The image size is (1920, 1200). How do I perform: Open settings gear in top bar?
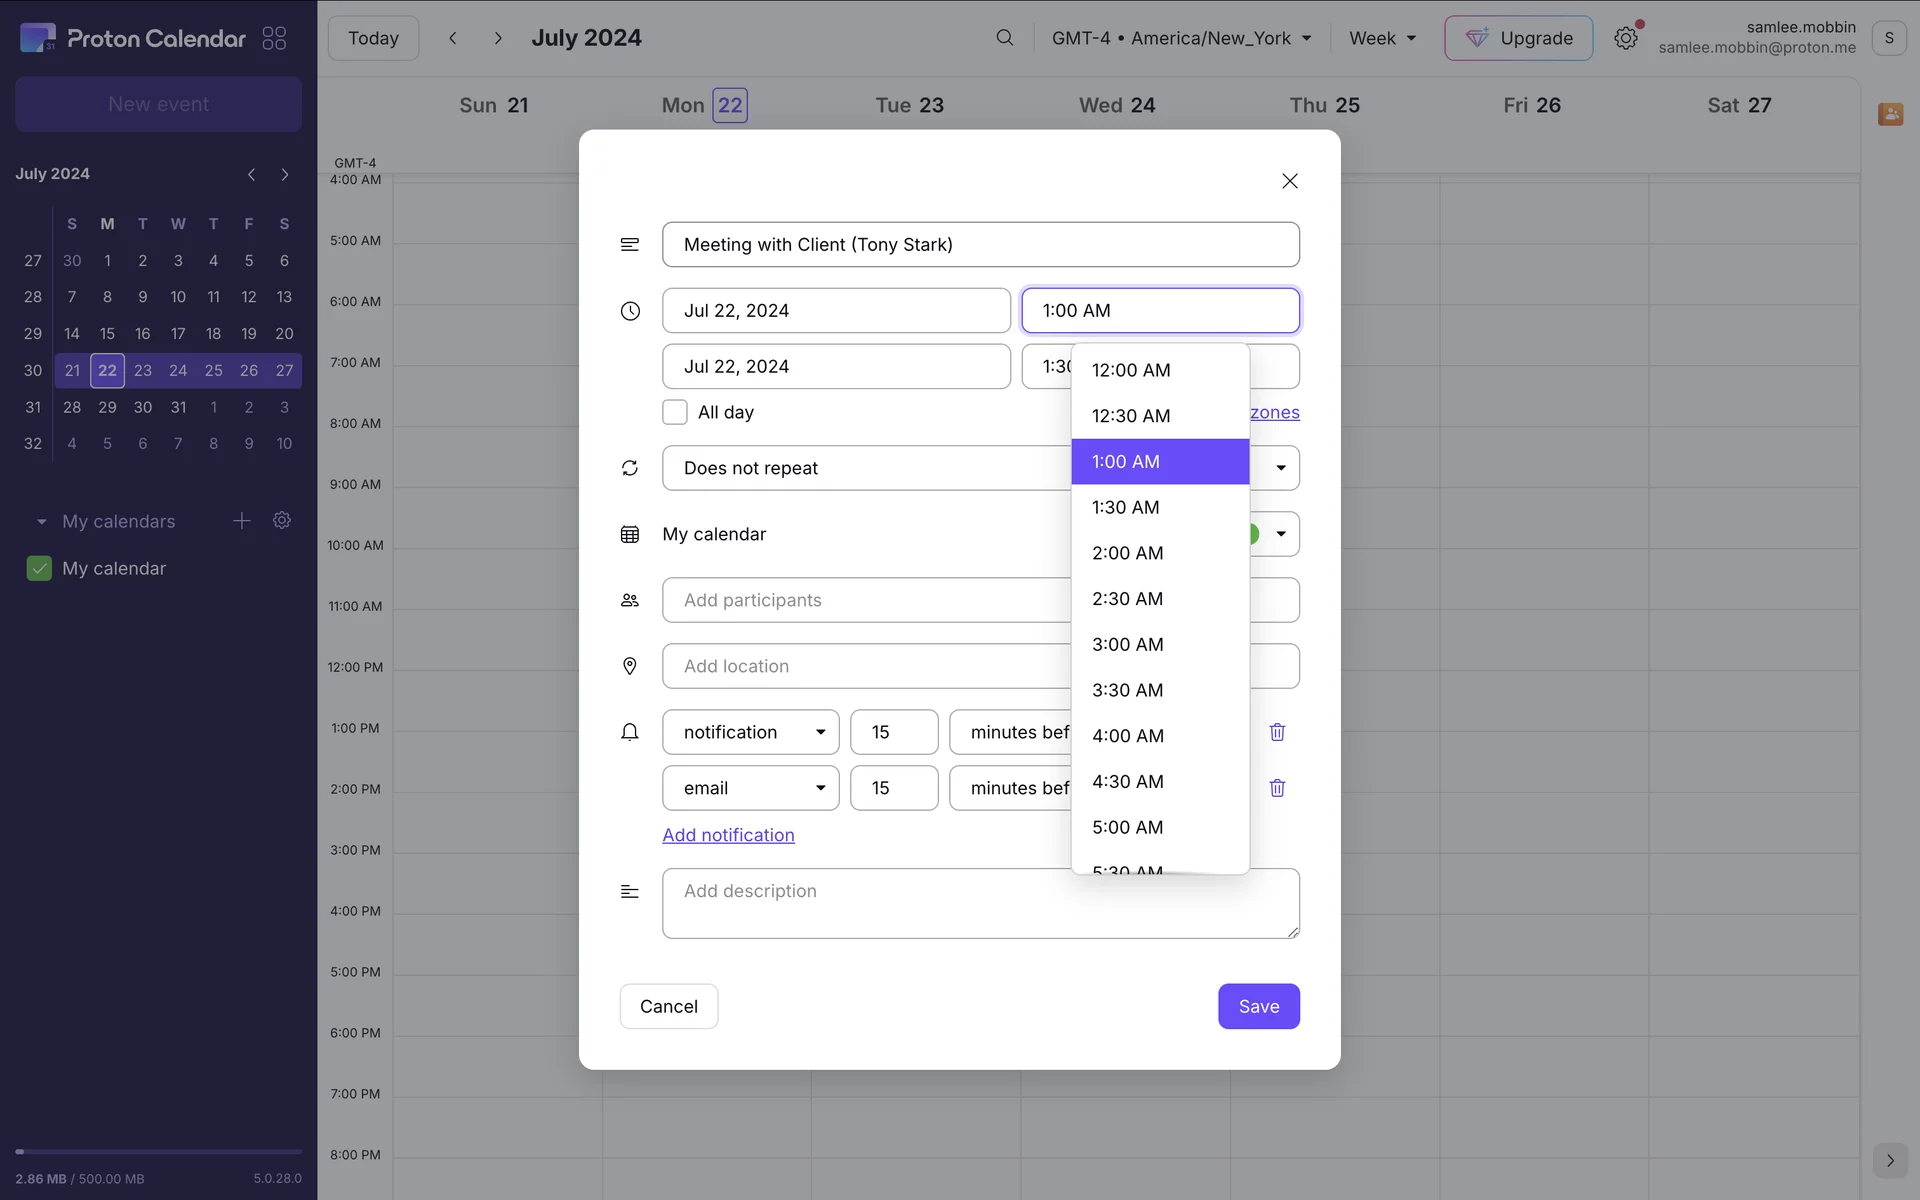[1625, 38]
